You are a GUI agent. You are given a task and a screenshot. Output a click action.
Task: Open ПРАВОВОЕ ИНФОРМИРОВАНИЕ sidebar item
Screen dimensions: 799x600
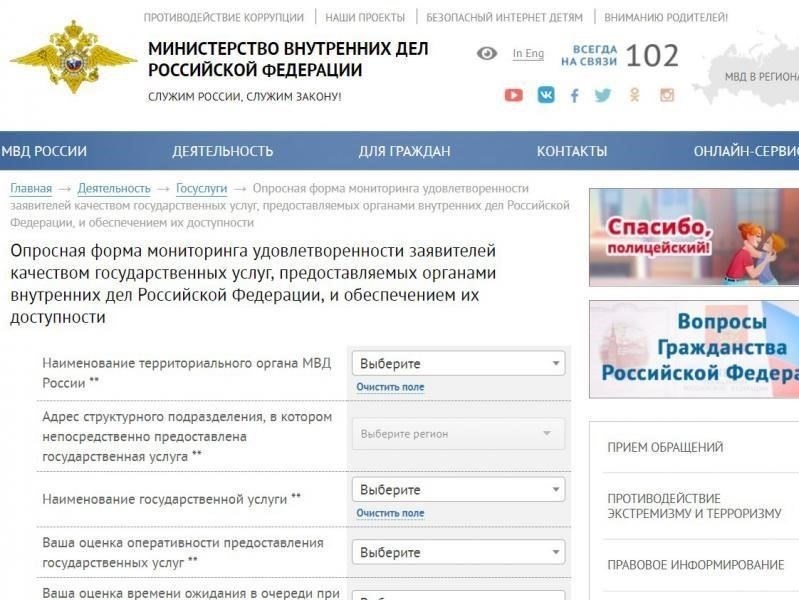click(x=696, y=565)
